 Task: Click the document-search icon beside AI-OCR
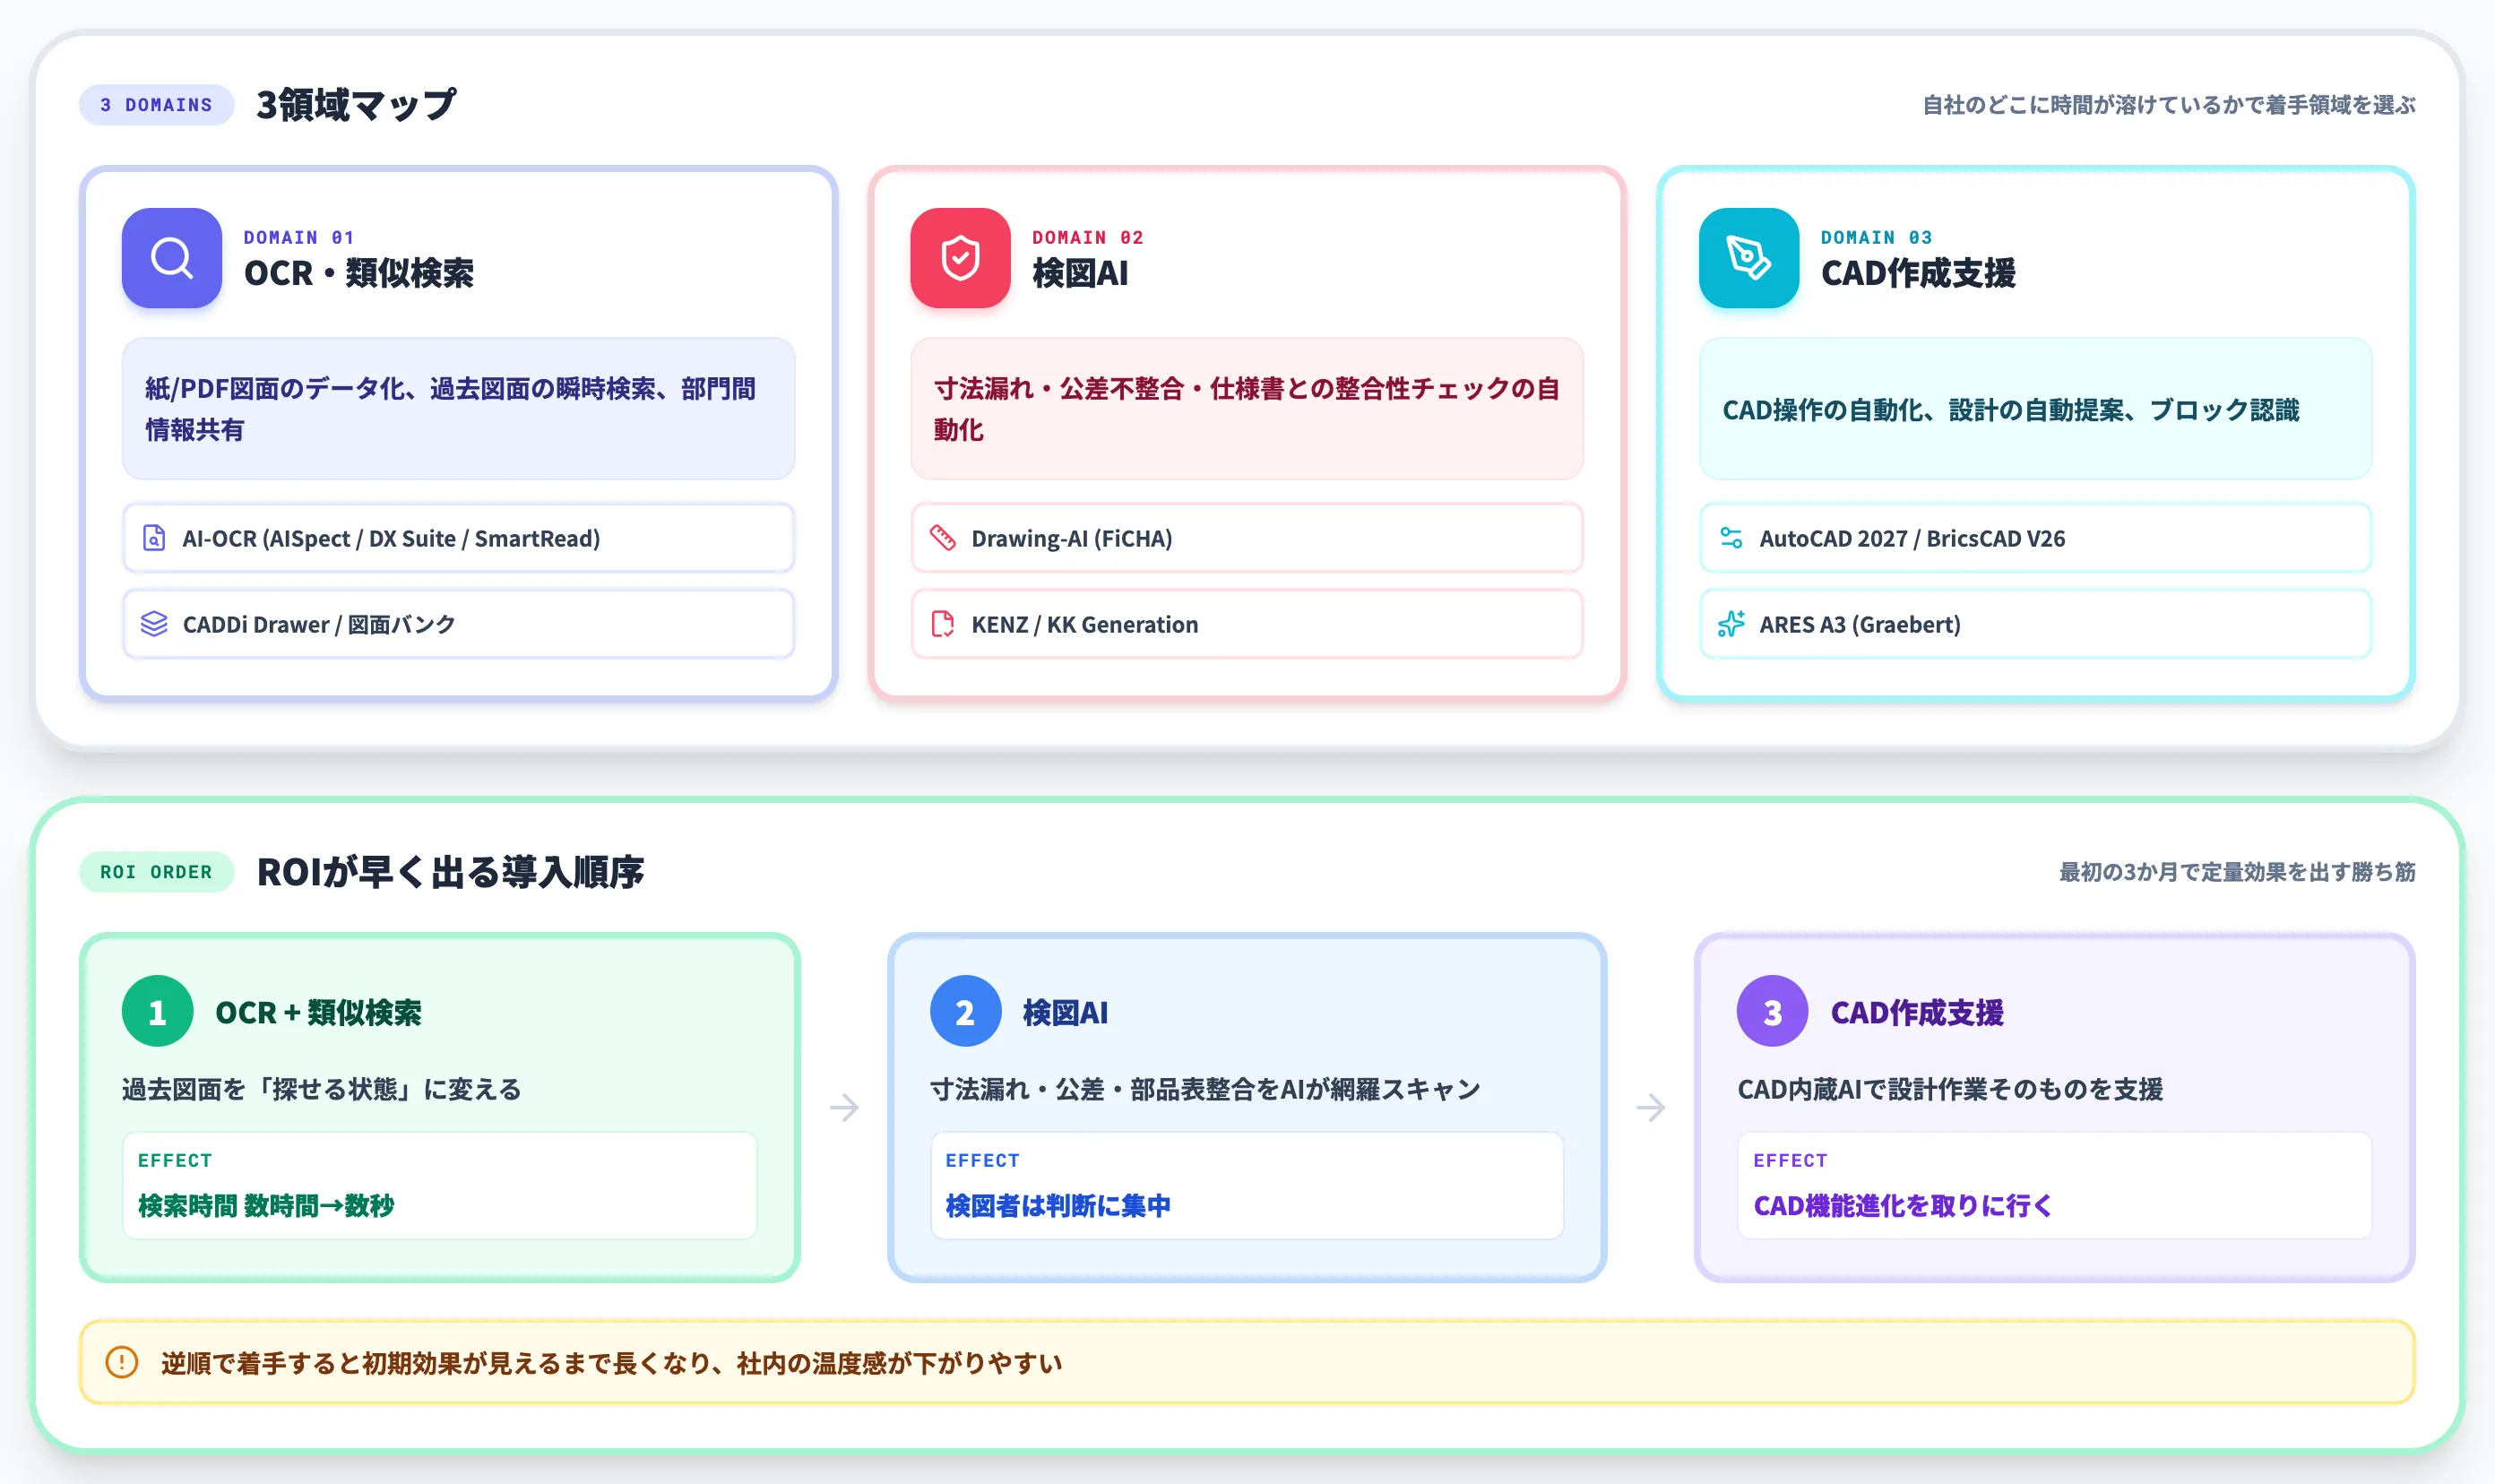click(154, 538)
